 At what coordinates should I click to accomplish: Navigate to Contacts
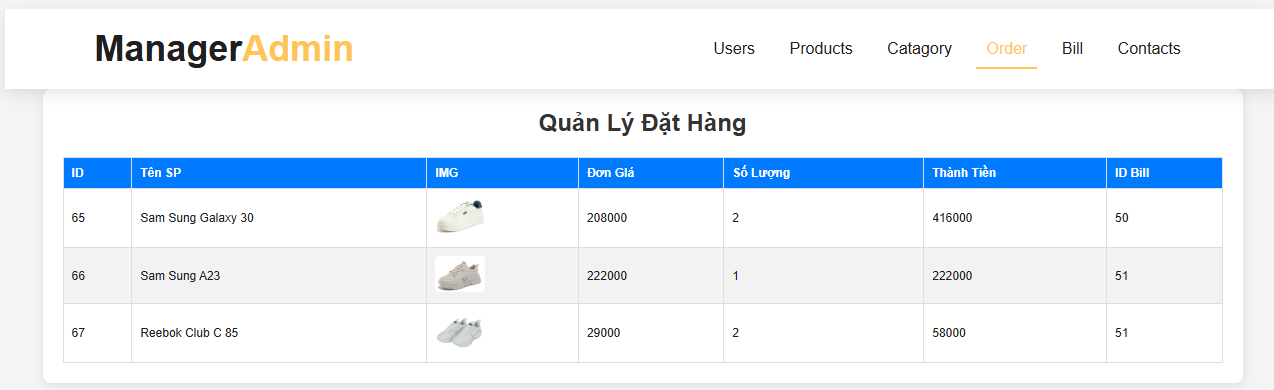point(1149,48)
